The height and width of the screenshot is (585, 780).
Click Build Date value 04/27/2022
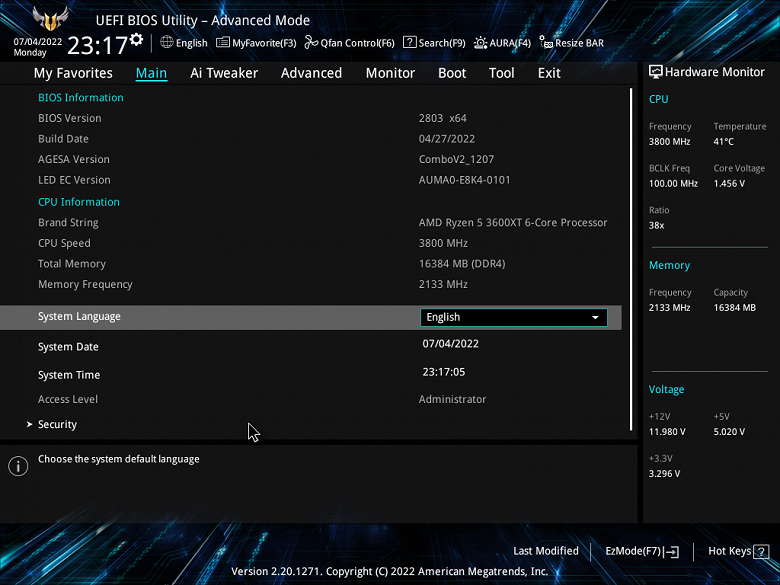click(447, 139)
